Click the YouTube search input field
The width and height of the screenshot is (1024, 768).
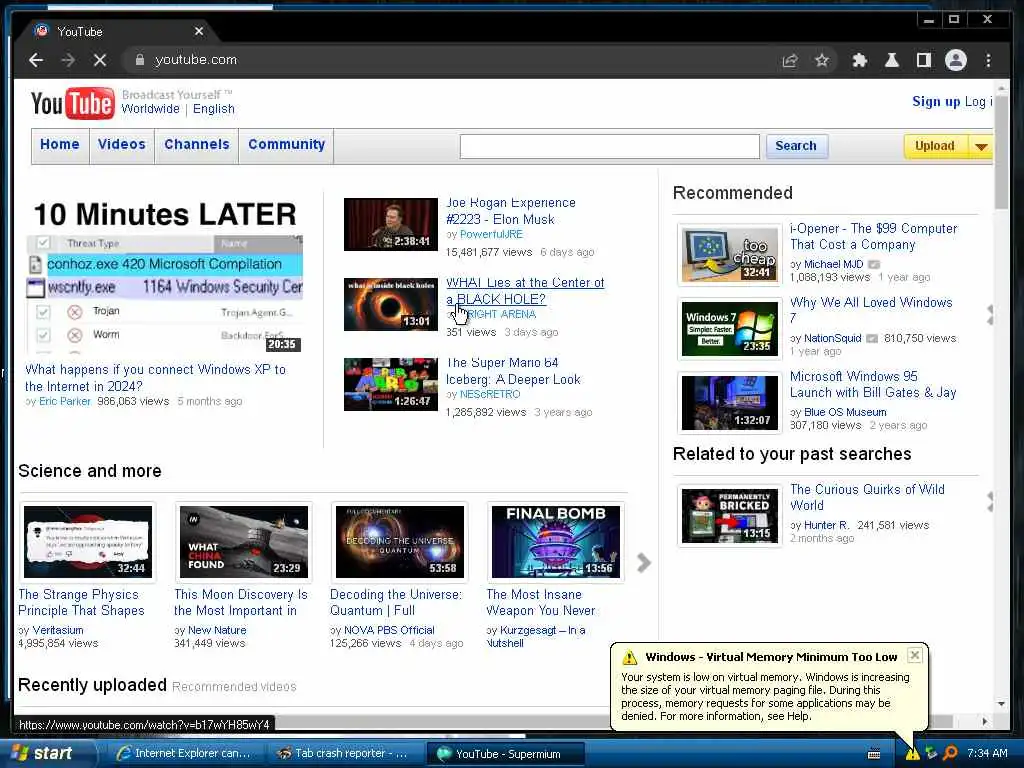point(609,146)
